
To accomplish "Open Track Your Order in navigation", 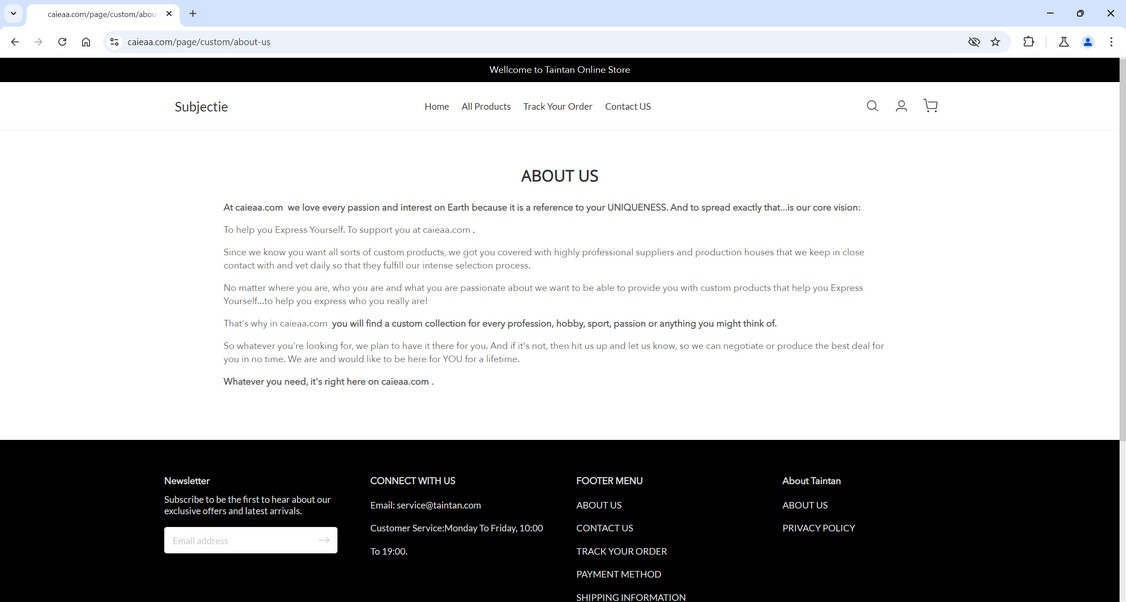I will [558, 106].
